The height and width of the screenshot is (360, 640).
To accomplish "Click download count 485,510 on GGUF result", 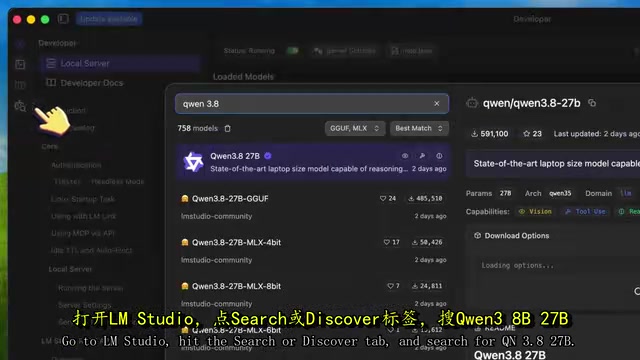I will 425,198.
